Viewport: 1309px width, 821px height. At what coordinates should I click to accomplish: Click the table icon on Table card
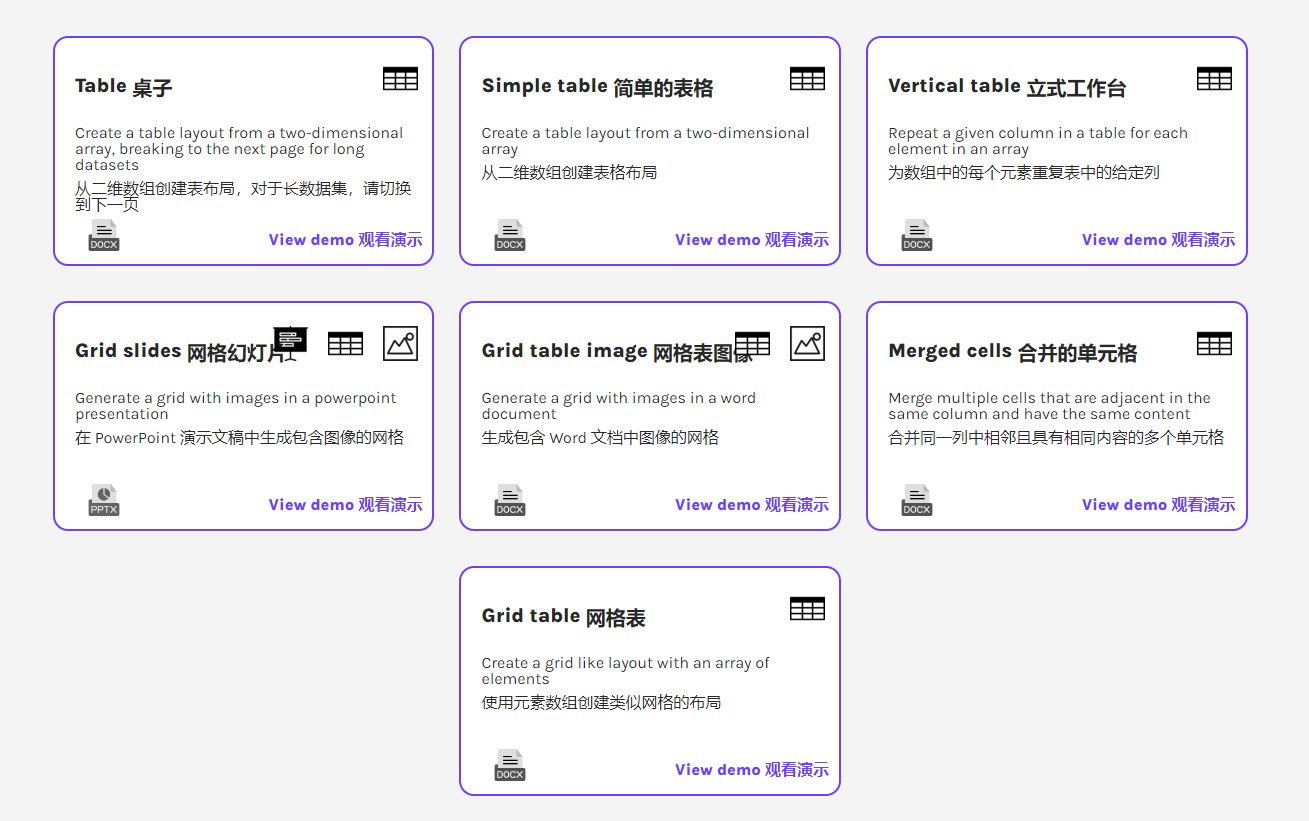coord(400,79)
